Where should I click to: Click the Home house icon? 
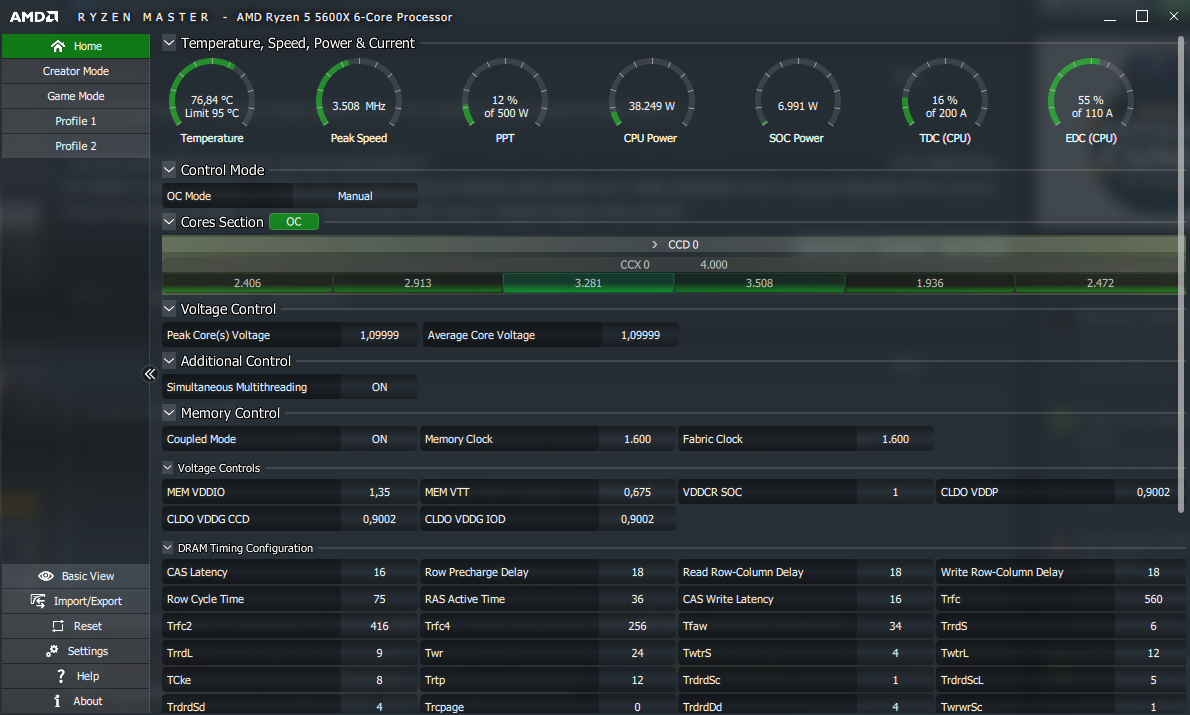(x=58, y=46)
